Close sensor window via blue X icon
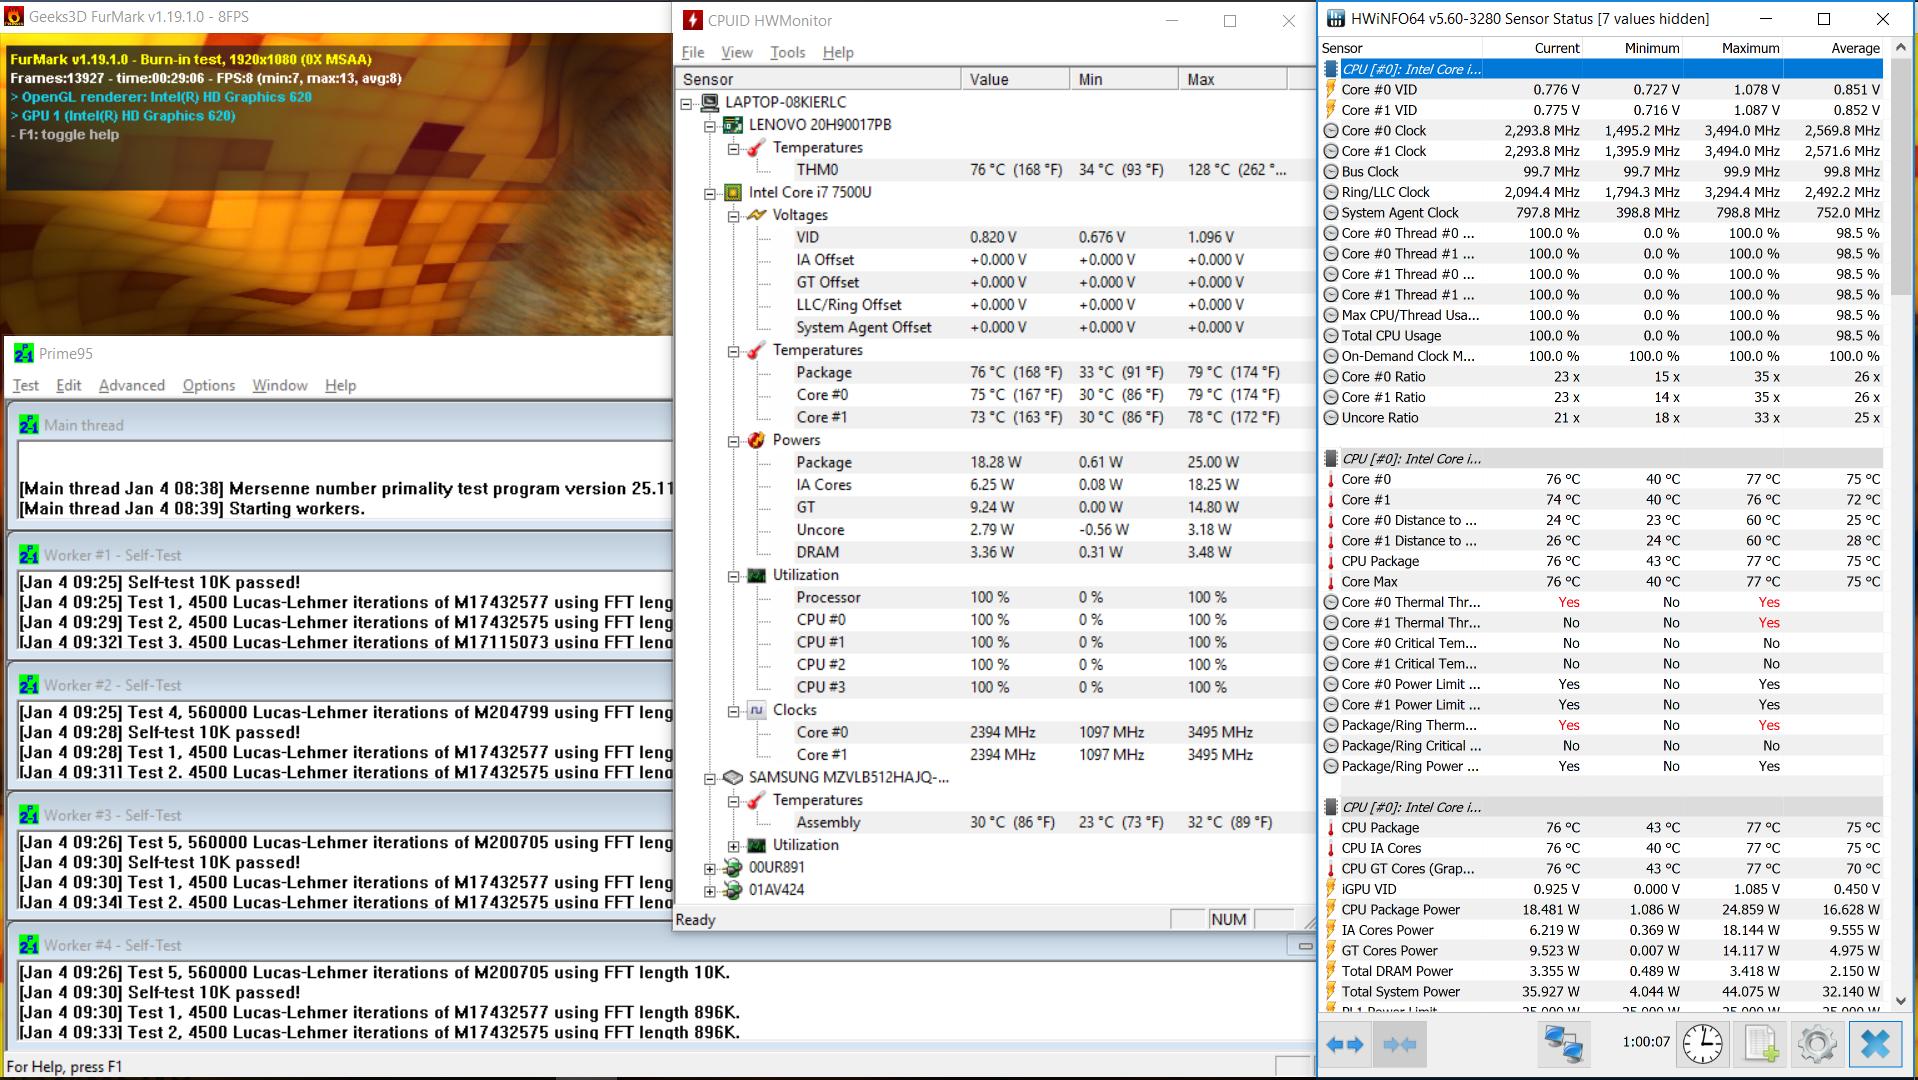This screenshot has height=1080, width=1918. click(1875, 1045)
